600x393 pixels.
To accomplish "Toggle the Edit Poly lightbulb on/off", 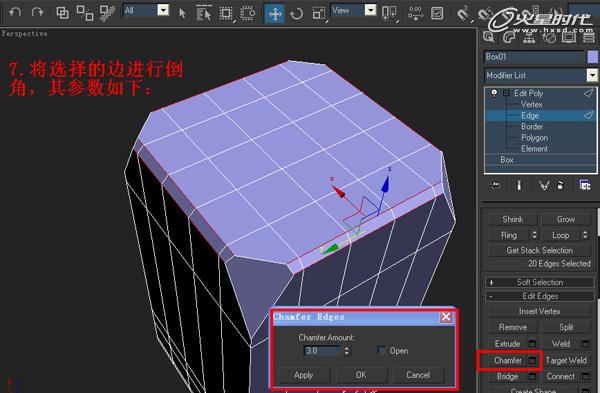I will click(494, 93).
